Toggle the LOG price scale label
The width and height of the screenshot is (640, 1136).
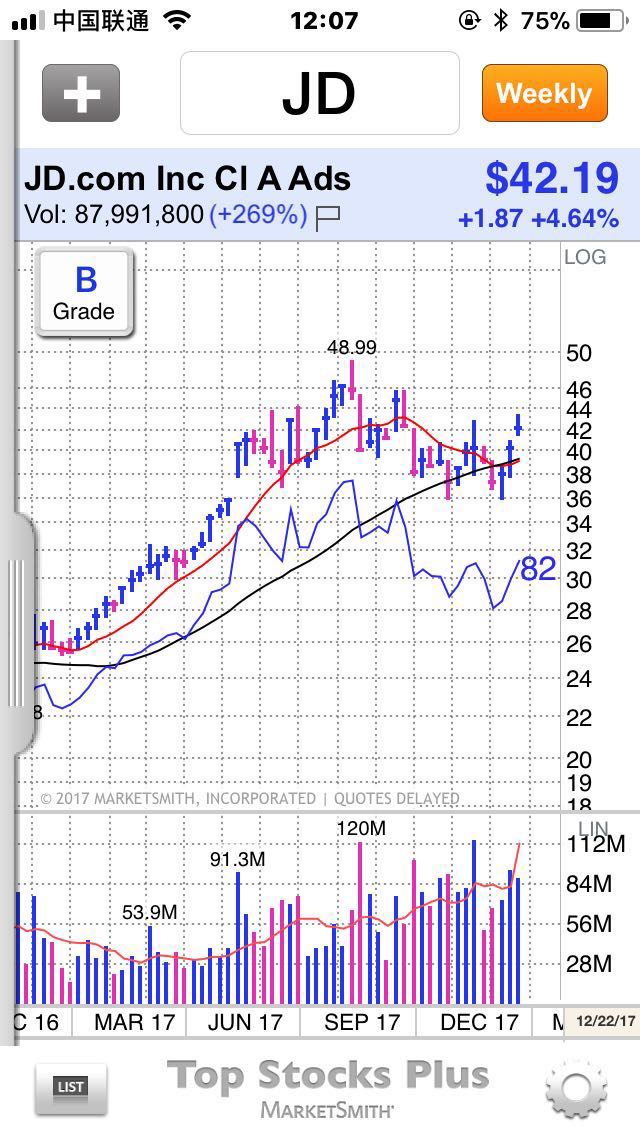coord(585,256)
